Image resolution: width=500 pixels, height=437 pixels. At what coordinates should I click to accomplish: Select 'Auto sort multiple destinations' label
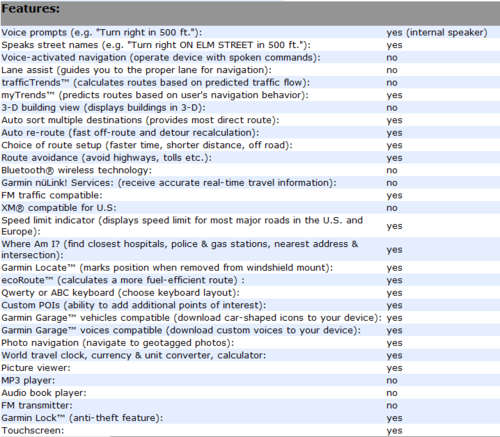click(140, 120)
